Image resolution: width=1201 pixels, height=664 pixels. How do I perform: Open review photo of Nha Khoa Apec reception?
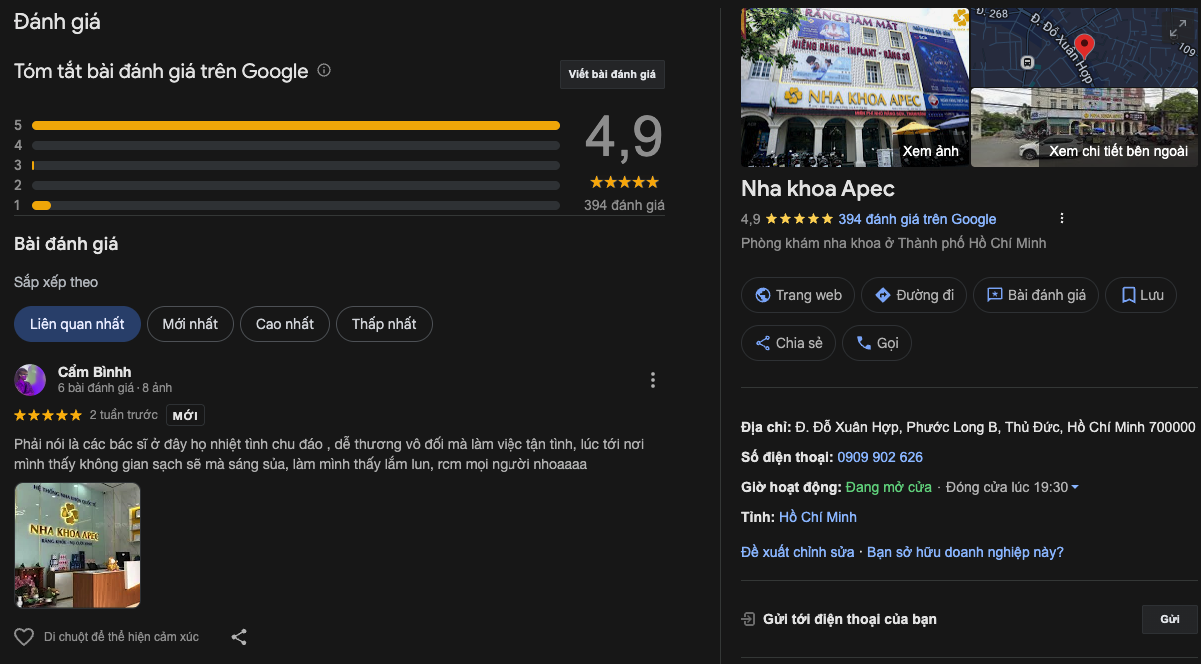pyautogui.click(x=77, y=545)
